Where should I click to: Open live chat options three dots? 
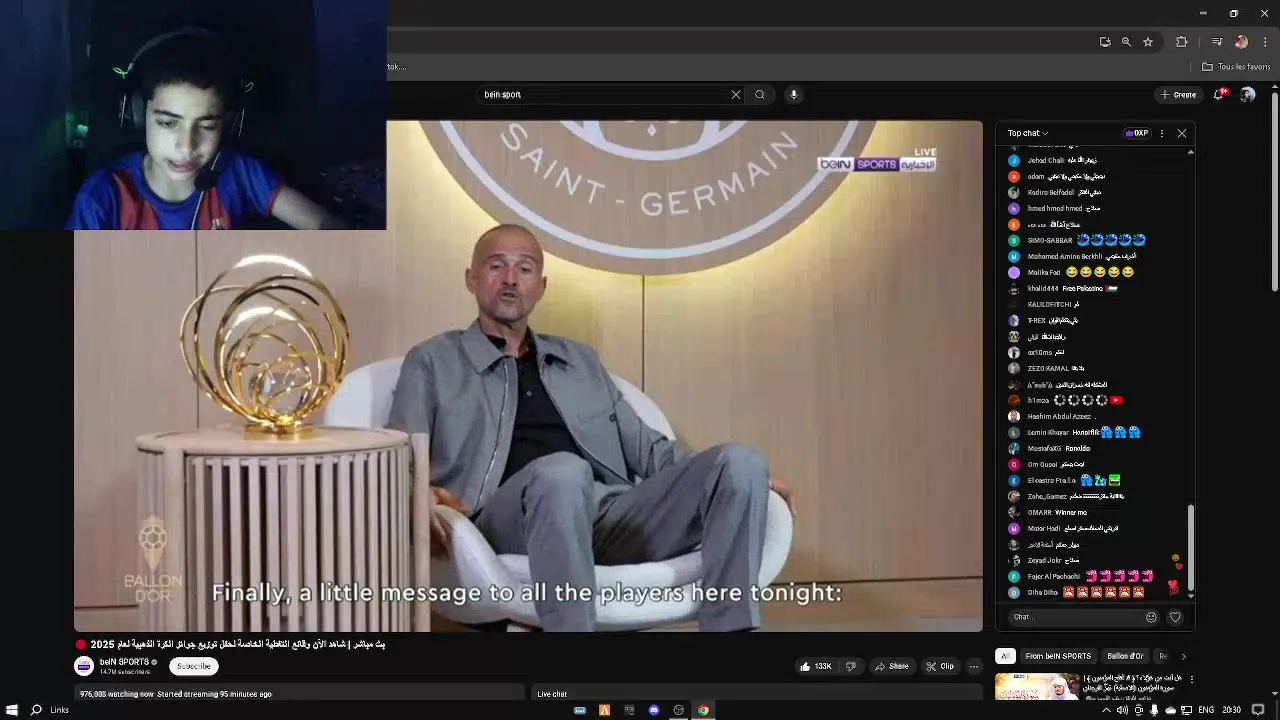pyautogui.click(x=1161, y=133)
